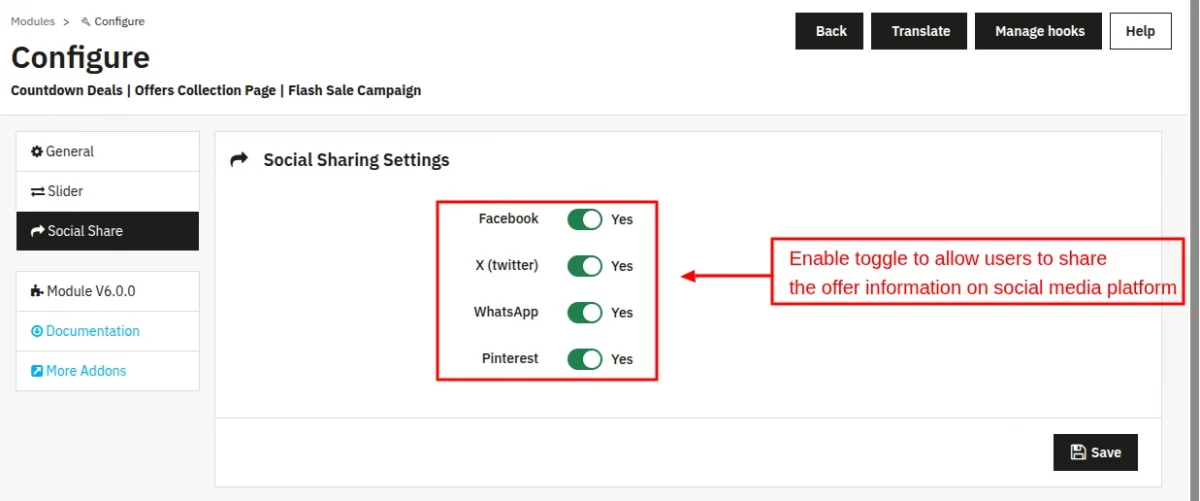The width and height of the screenshot is (1200, 501).
Task: Turn off the X (twitter) toggle
Action: point(585,266)
